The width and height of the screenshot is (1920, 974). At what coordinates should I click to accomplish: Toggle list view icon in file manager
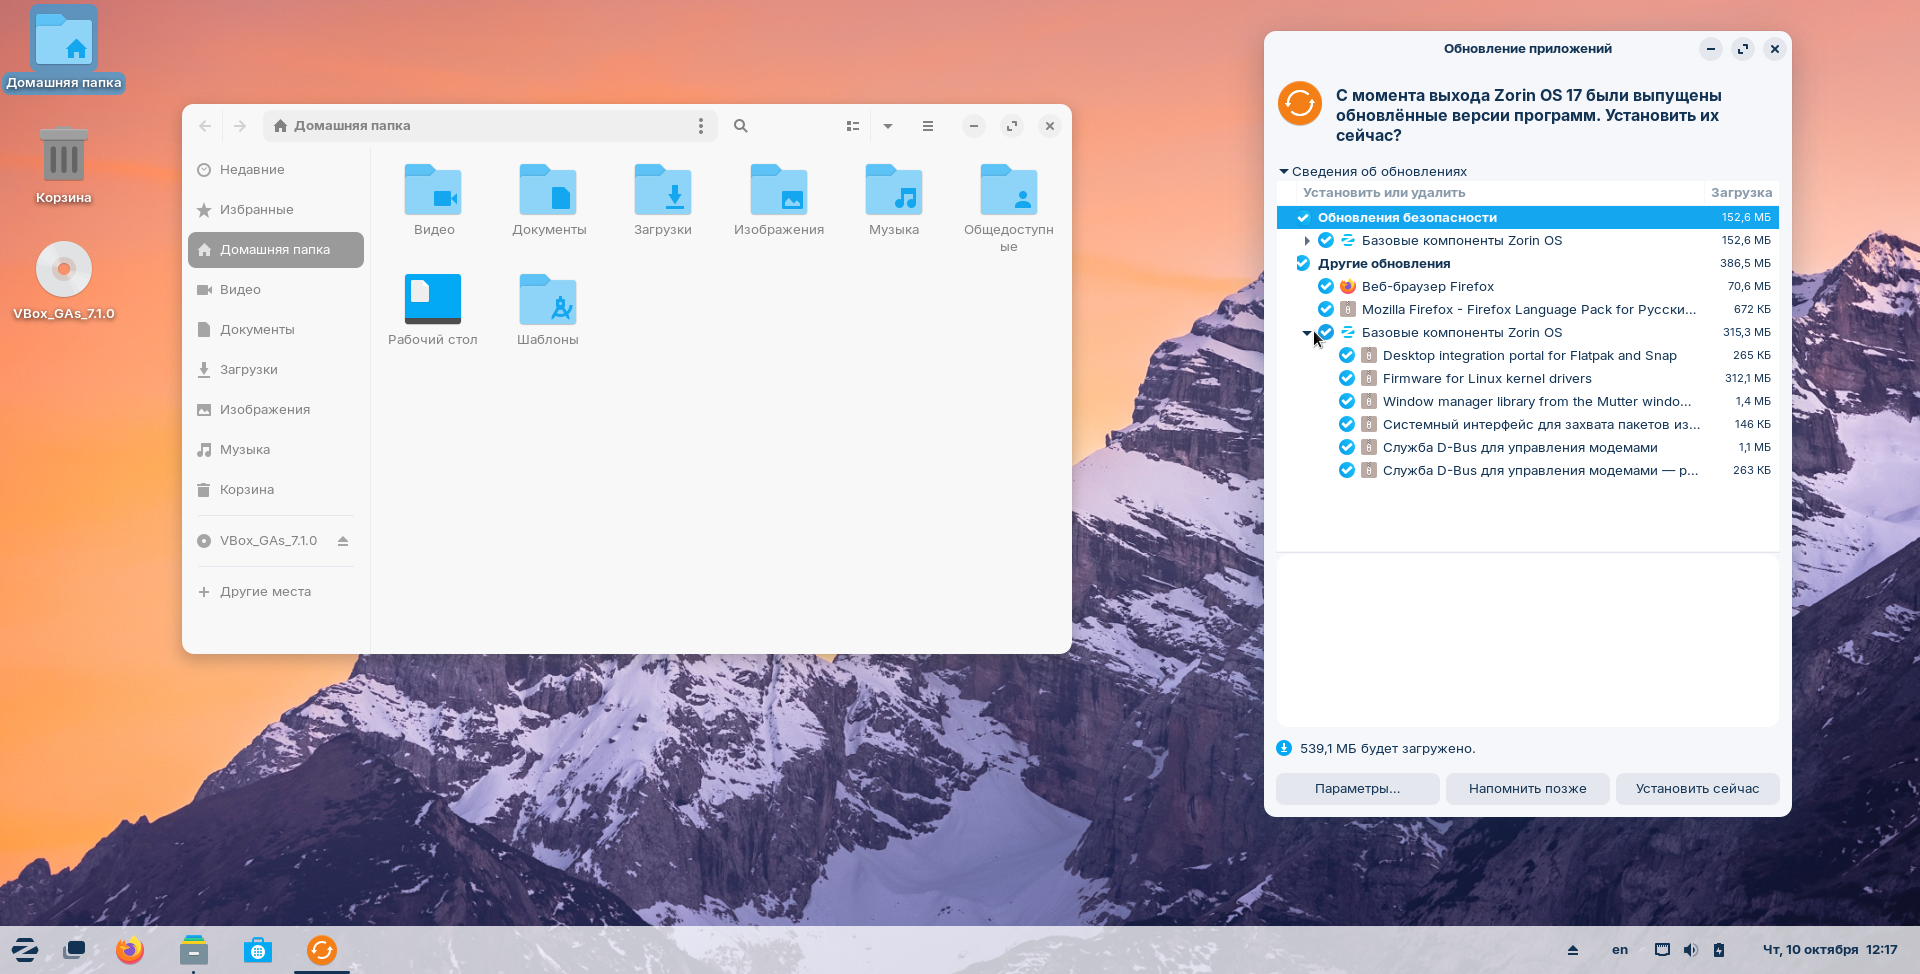coord(853,126)
